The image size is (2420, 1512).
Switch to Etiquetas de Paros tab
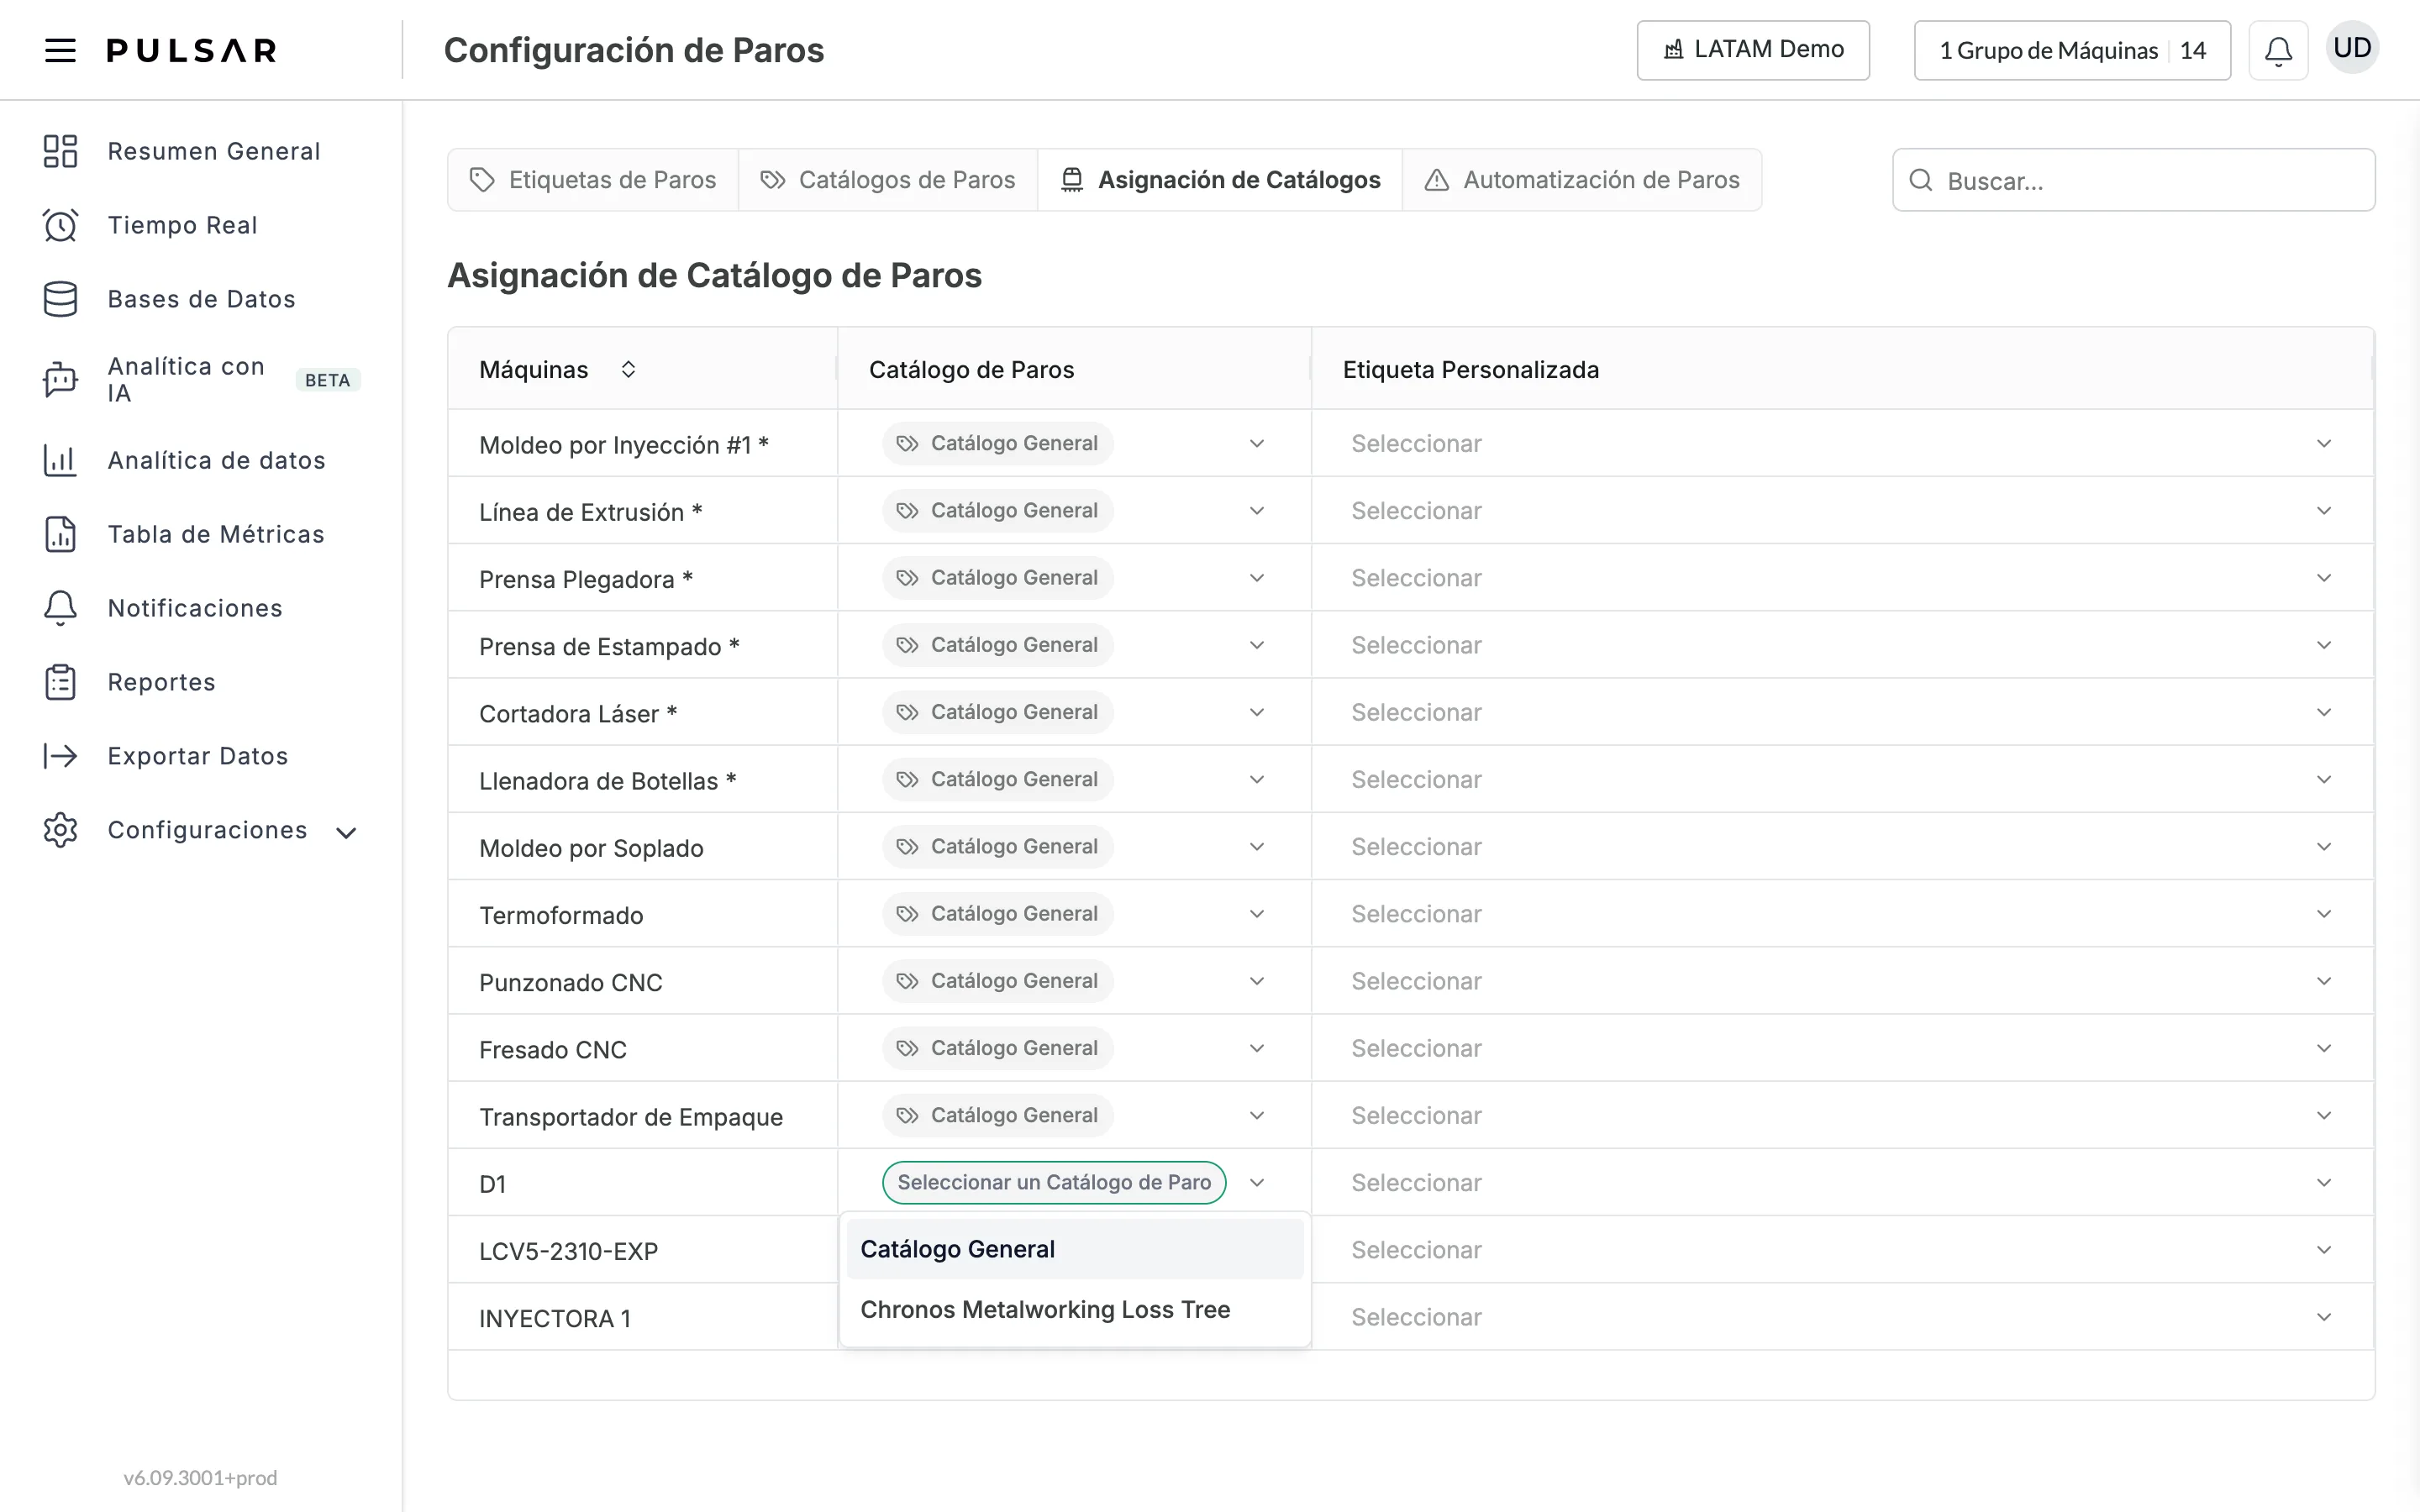click(x=593, y=180)
